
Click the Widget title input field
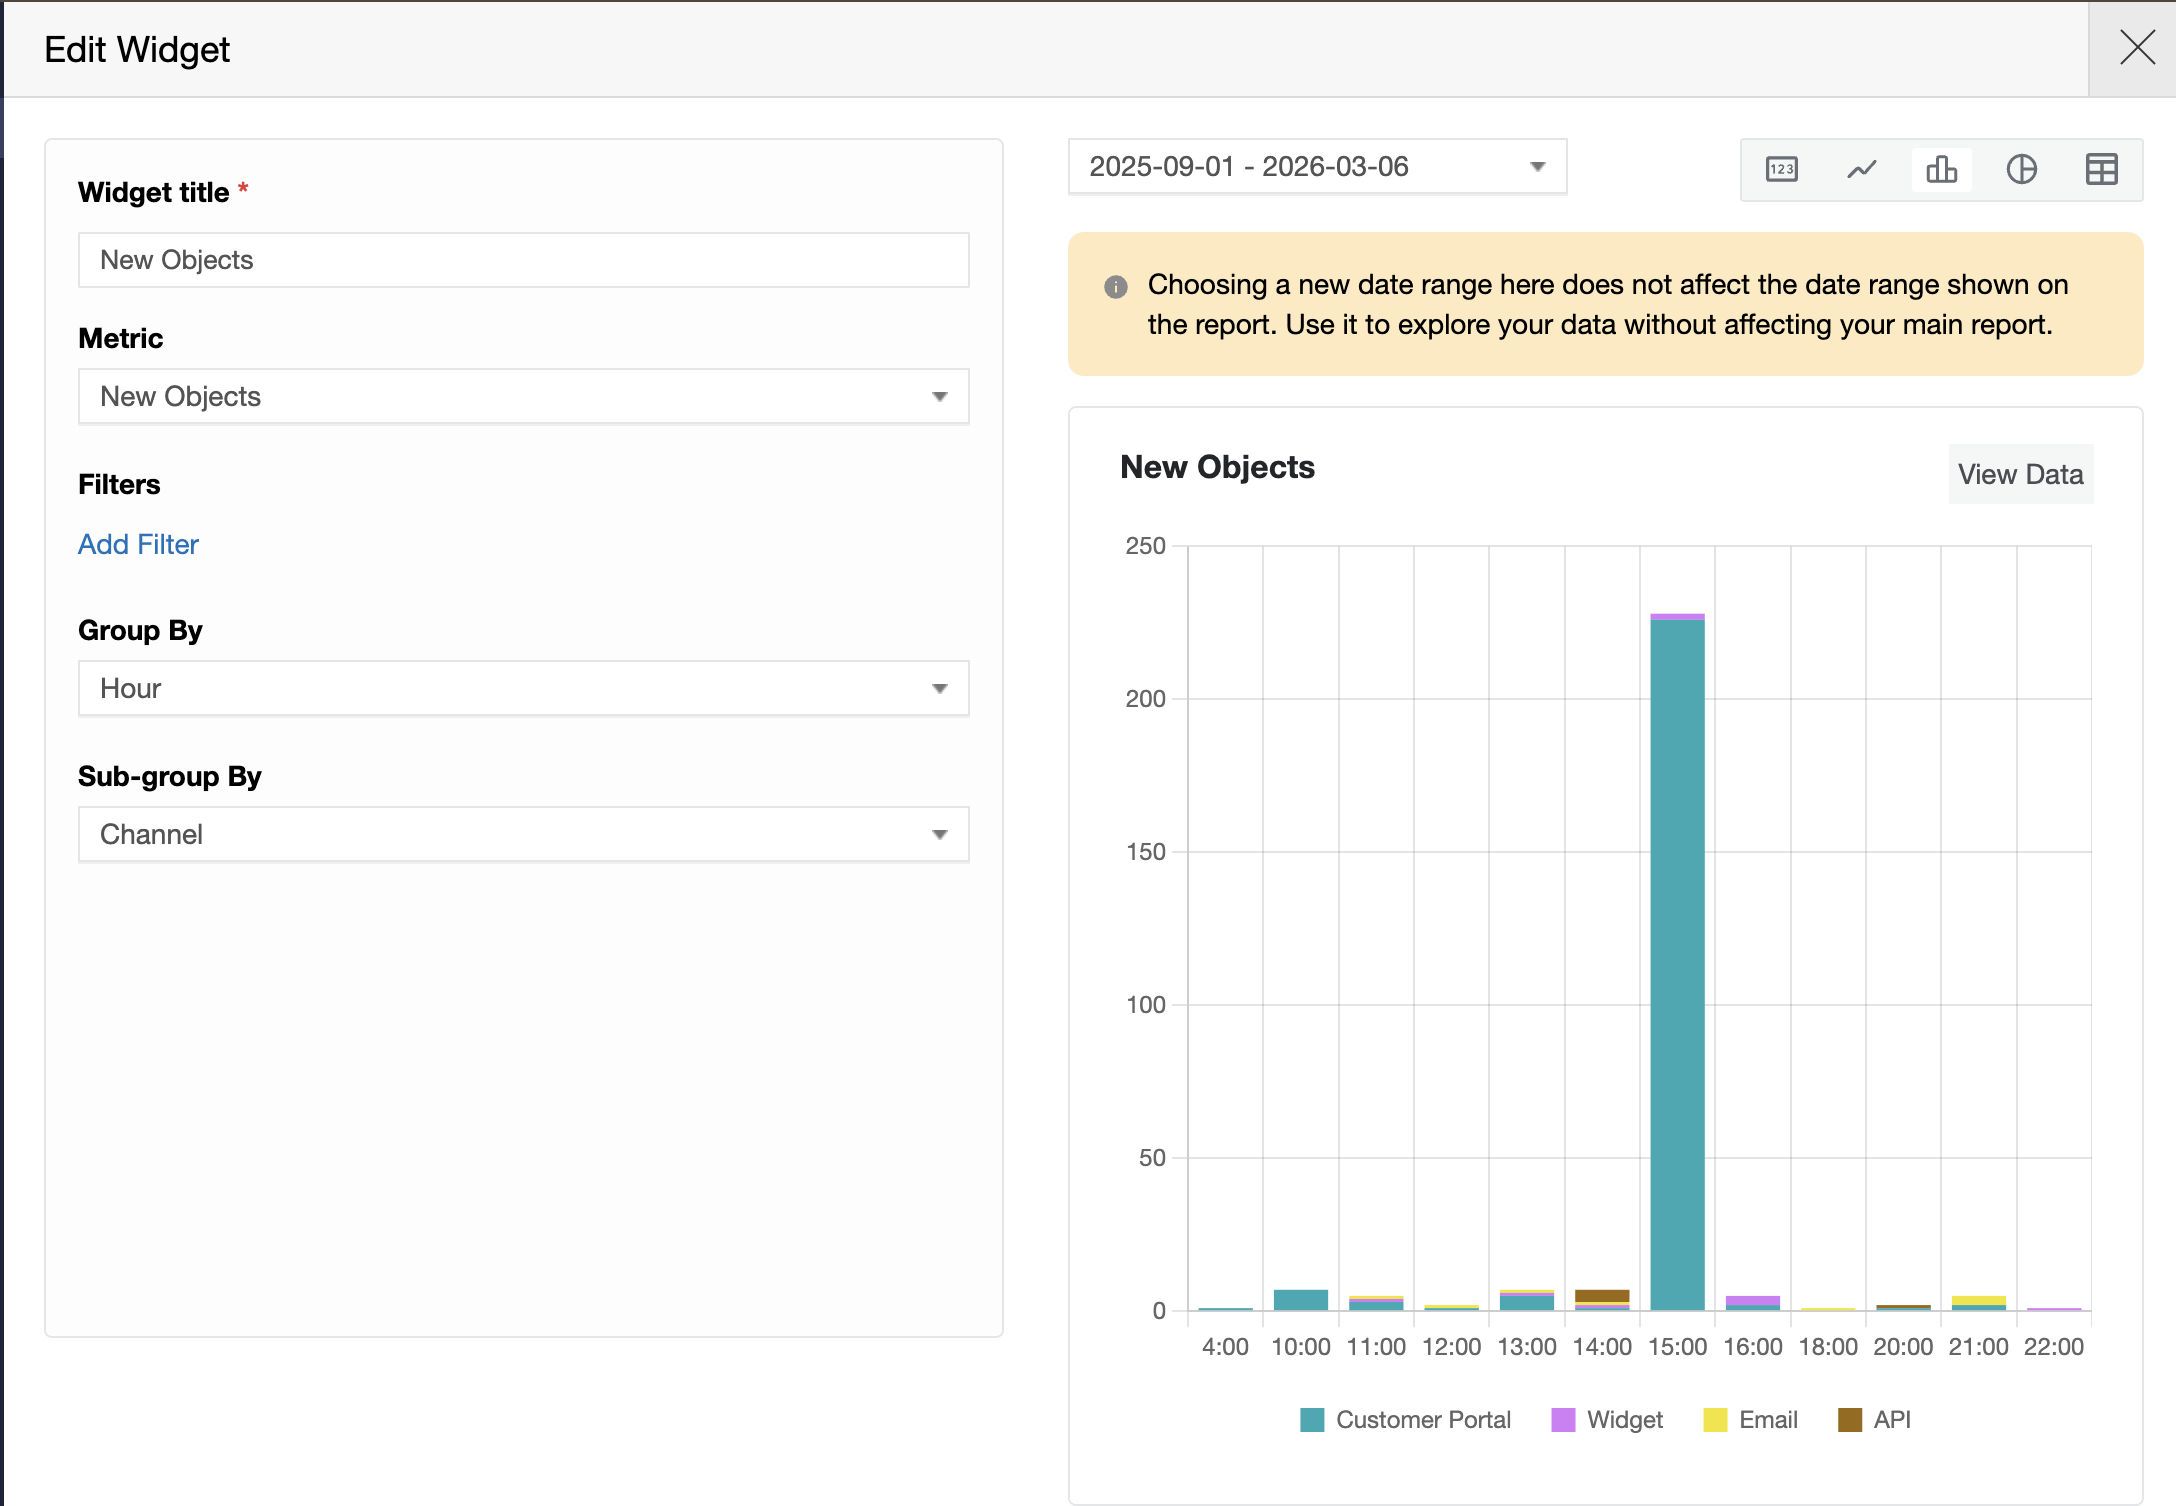[x=523, y=261]
